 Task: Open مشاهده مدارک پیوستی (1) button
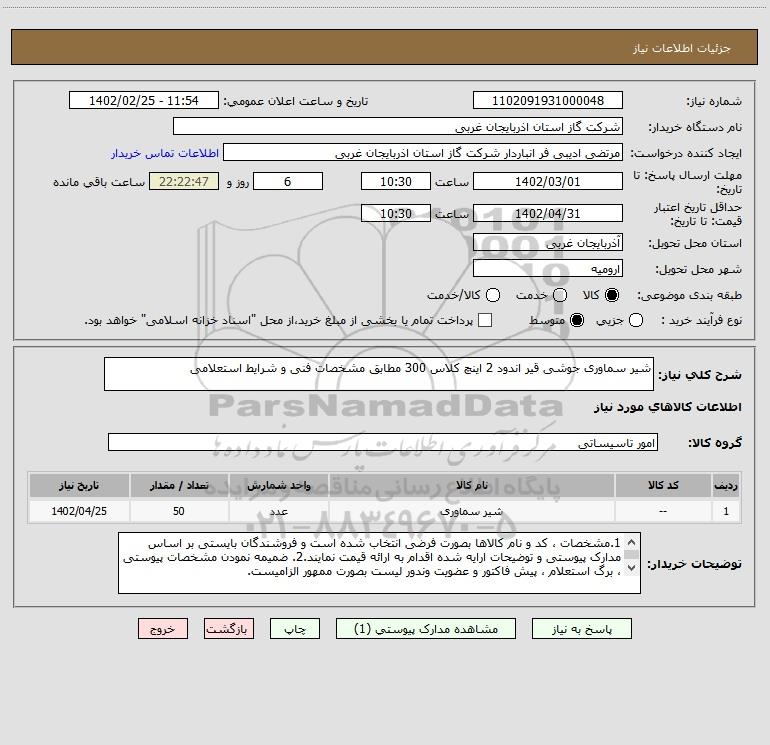[x=426, y=629]
